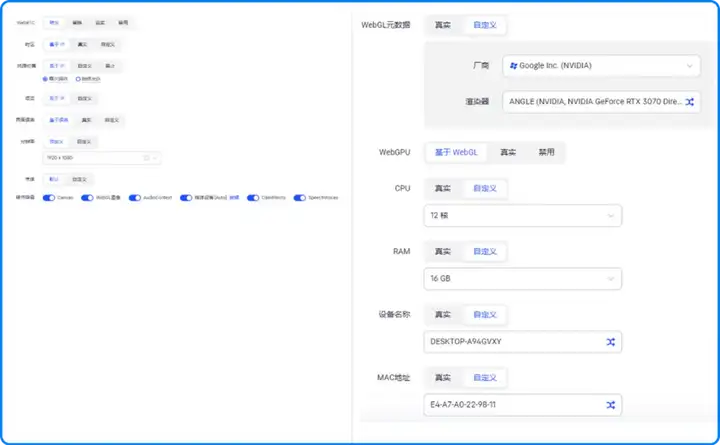Open the RAM 16 GB dropdown
This screenshot has width=720, height=445.
(522, 279)
